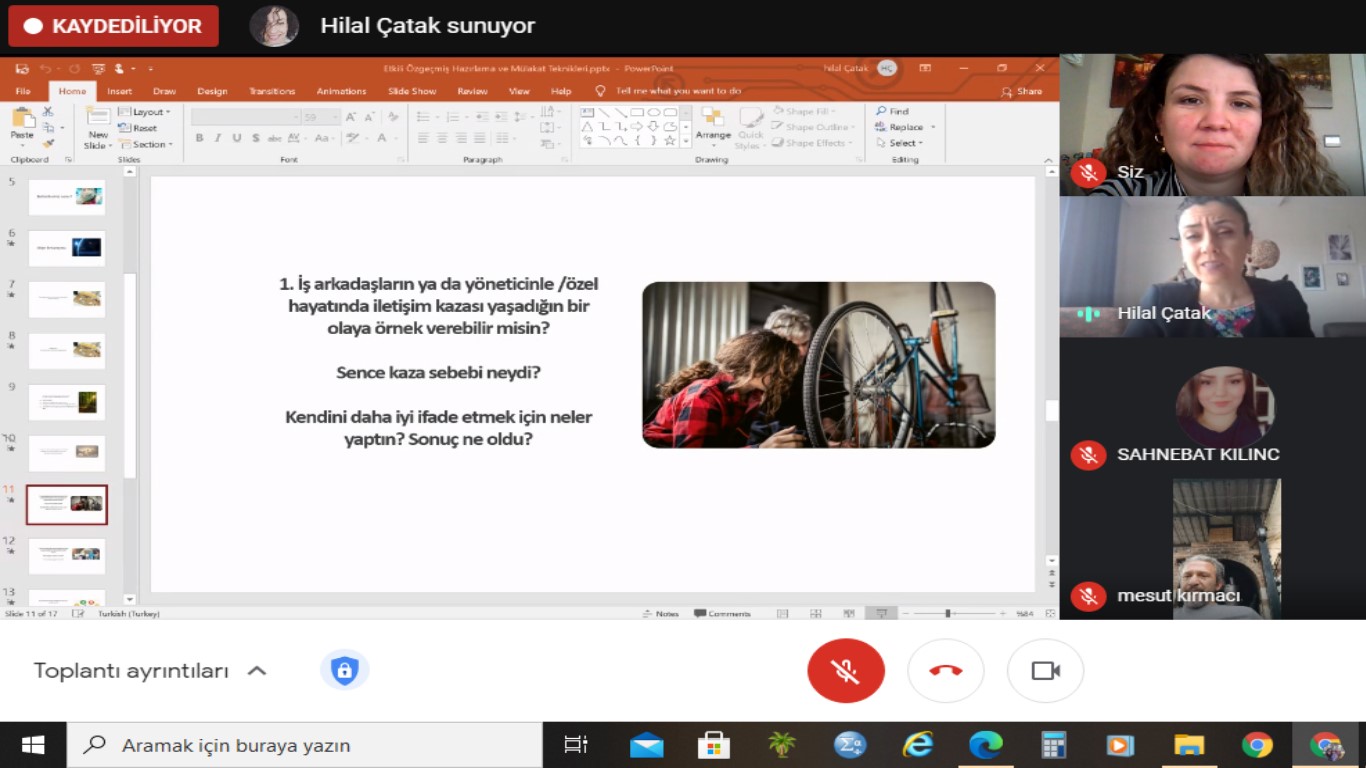Click the blue shield security icon
This screenshot has height=768, width=1366.
344,670
